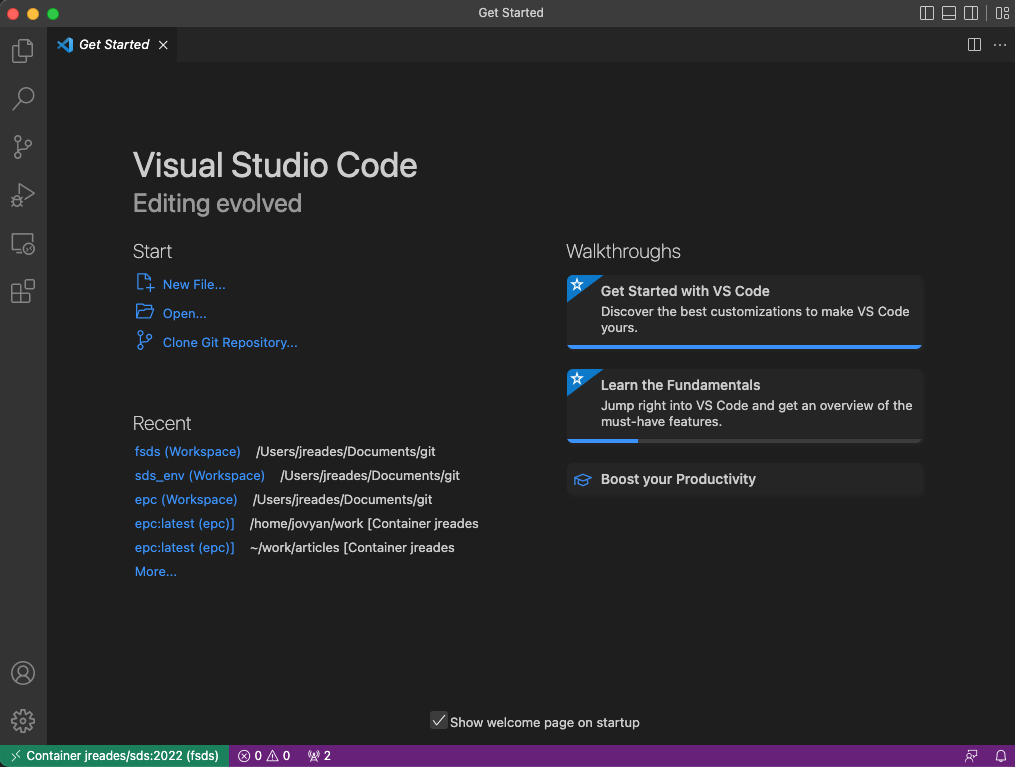Viewport: 1015px width, 767px height.
Task: Open the Source Control view
Action: click(23, 147)
